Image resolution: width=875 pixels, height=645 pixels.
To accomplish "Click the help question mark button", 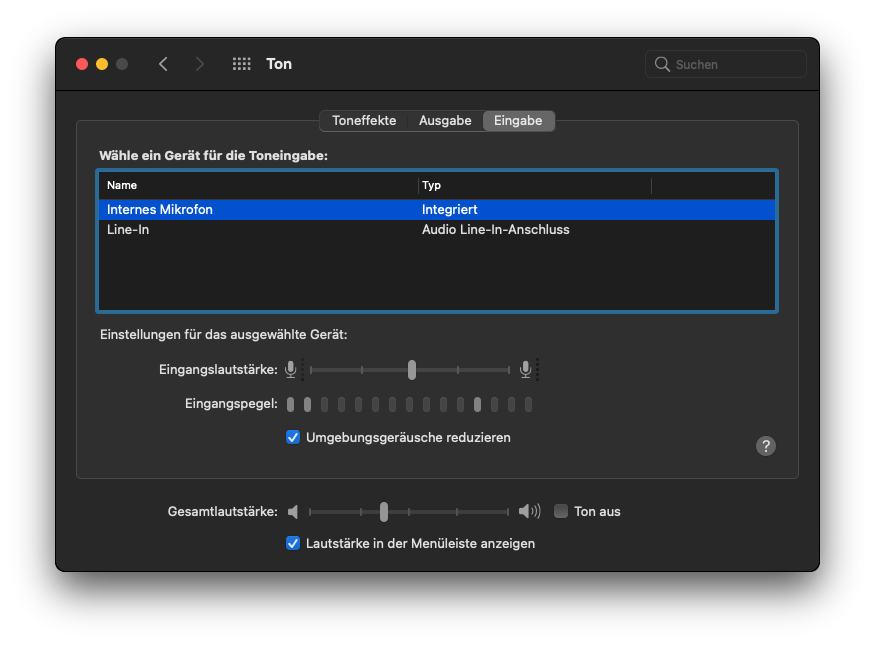I will (766, 446).
